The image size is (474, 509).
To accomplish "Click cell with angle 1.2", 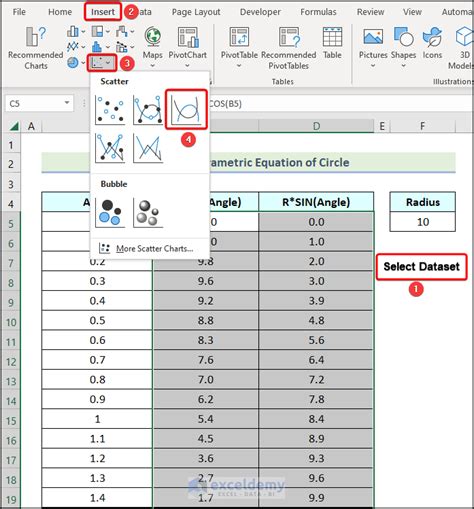I will click(x=97, y=458).
